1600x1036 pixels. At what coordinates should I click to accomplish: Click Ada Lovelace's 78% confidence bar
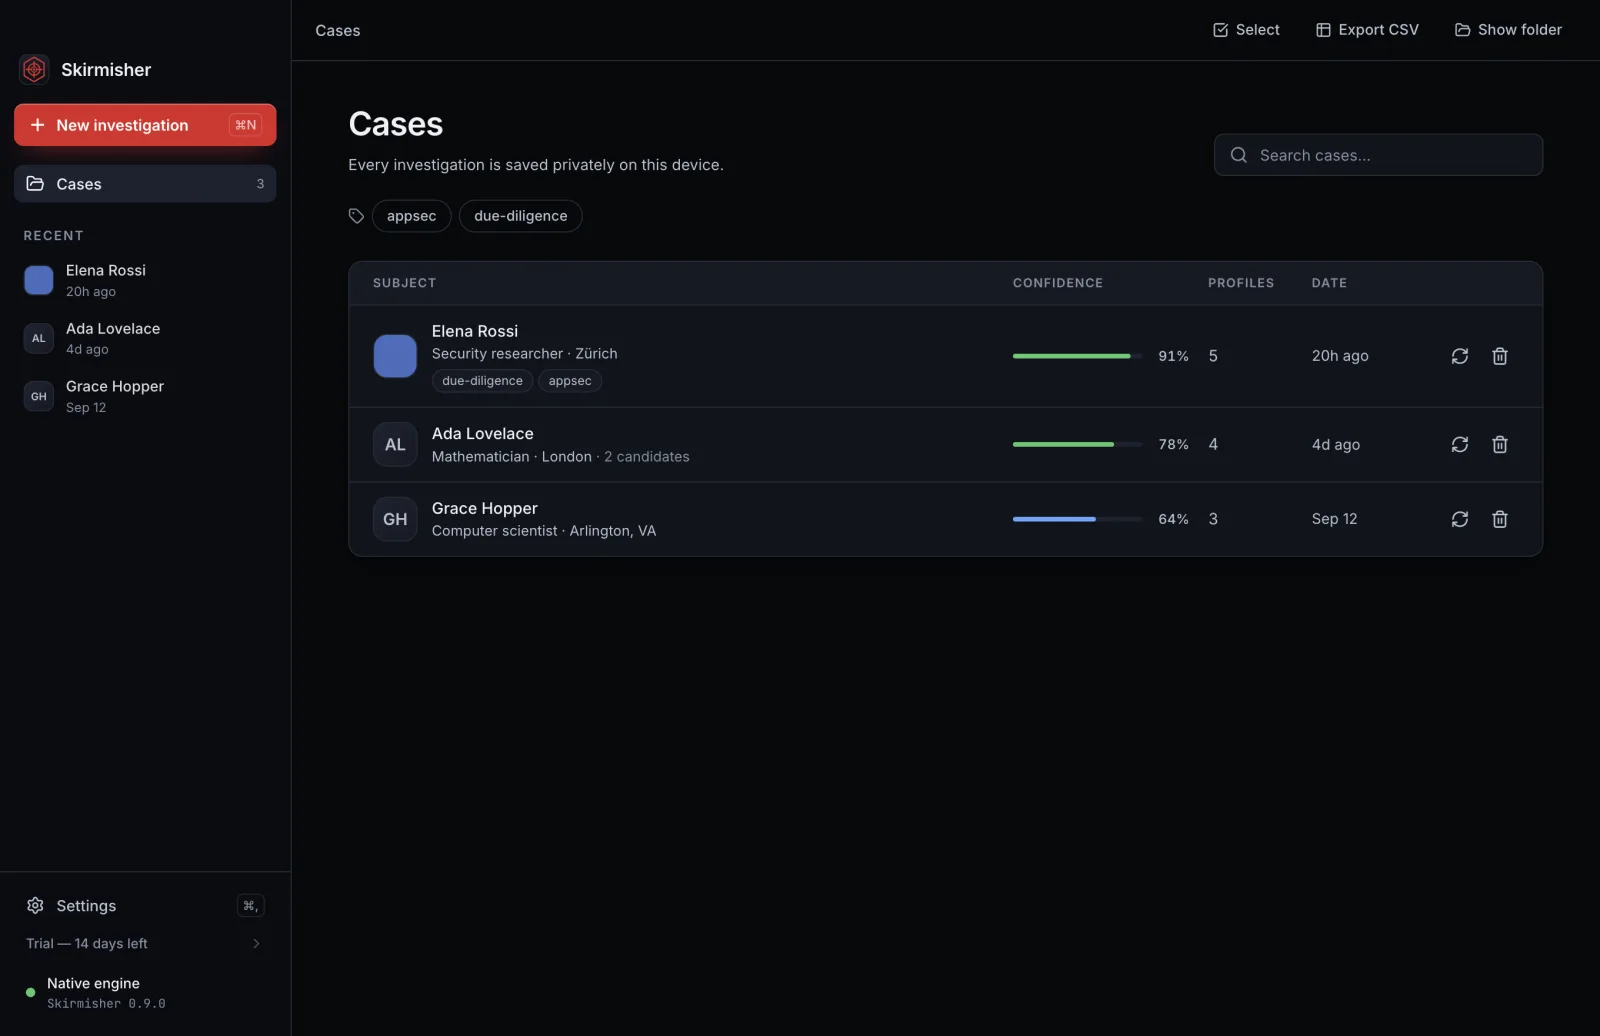[1077, 444]
